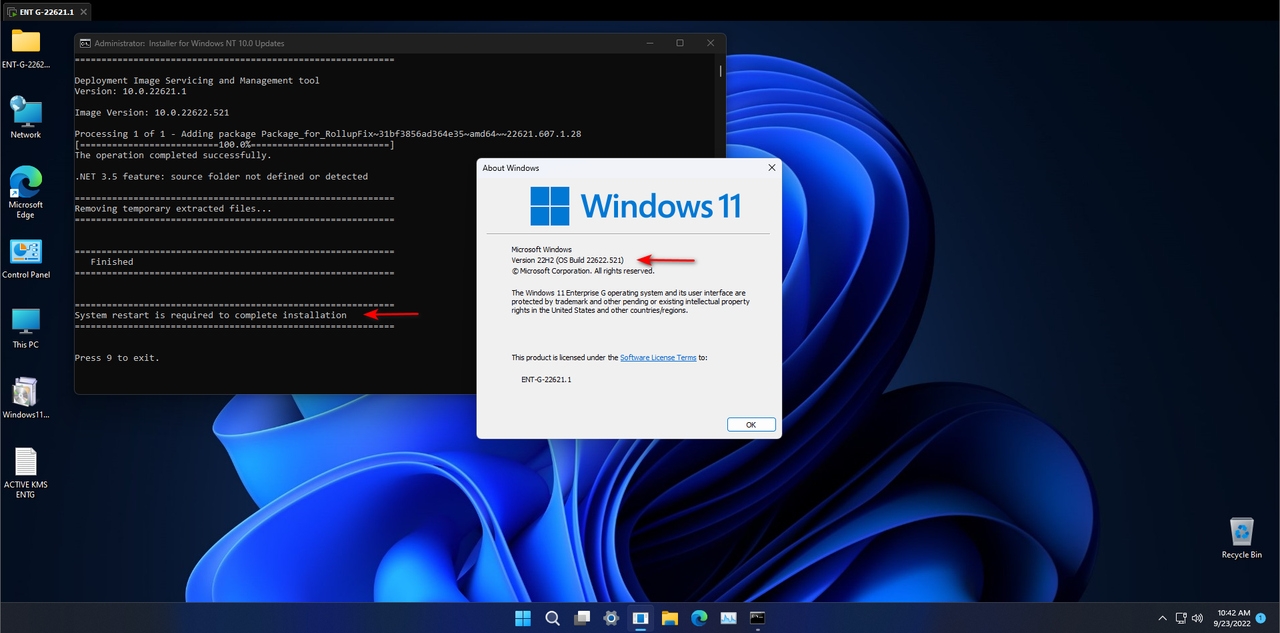1280x633 pixels.
Task: Click the 'Processing 1 of 1' package line
Action: tap(328, 134)
